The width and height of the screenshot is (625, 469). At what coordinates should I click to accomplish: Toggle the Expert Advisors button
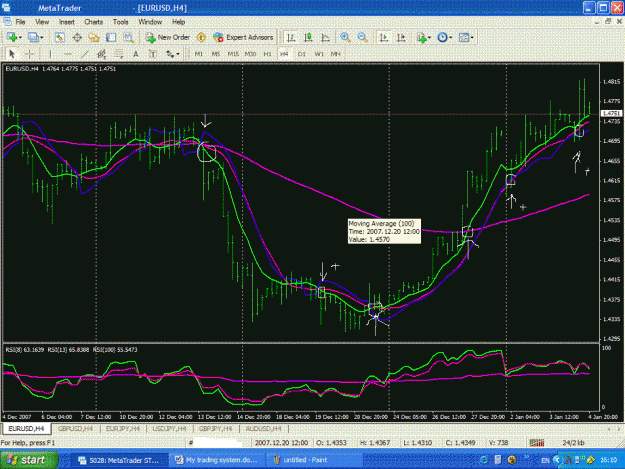[x=243, y=37]
